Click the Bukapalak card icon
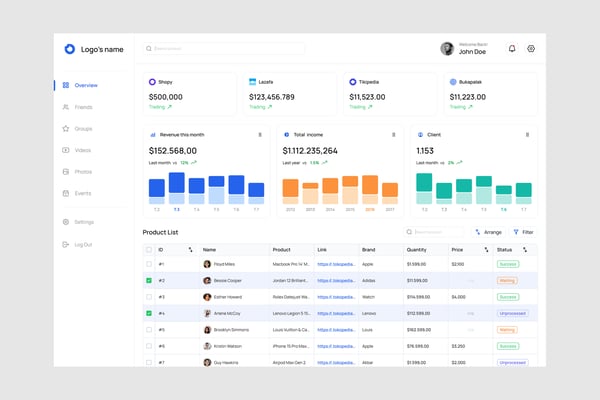600x400 pixels. coord(453,82)
